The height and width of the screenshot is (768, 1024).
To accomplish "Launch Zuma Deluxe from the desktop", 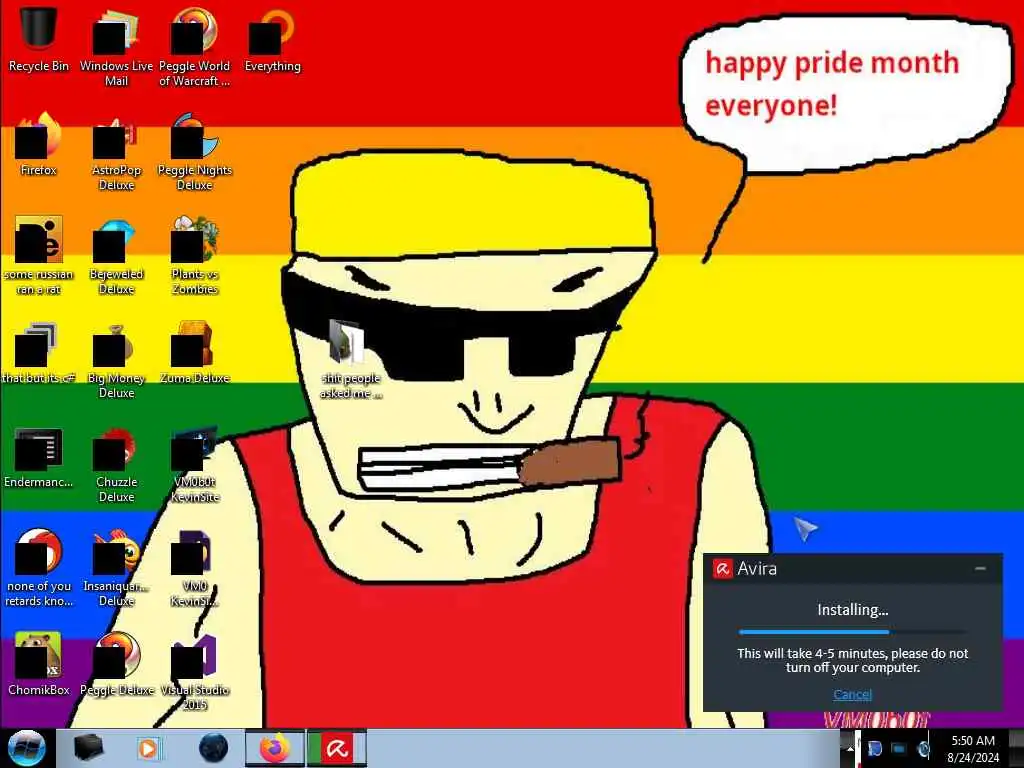I will tap(195, 351).
